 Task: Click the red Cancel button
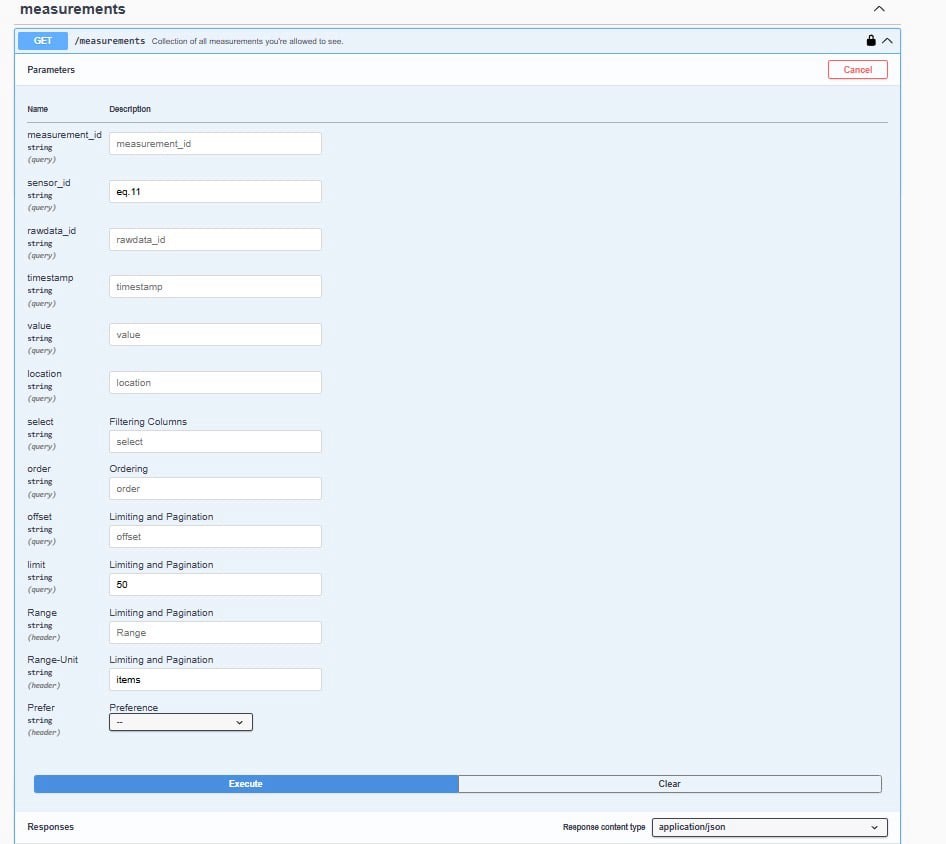(857, 70)
